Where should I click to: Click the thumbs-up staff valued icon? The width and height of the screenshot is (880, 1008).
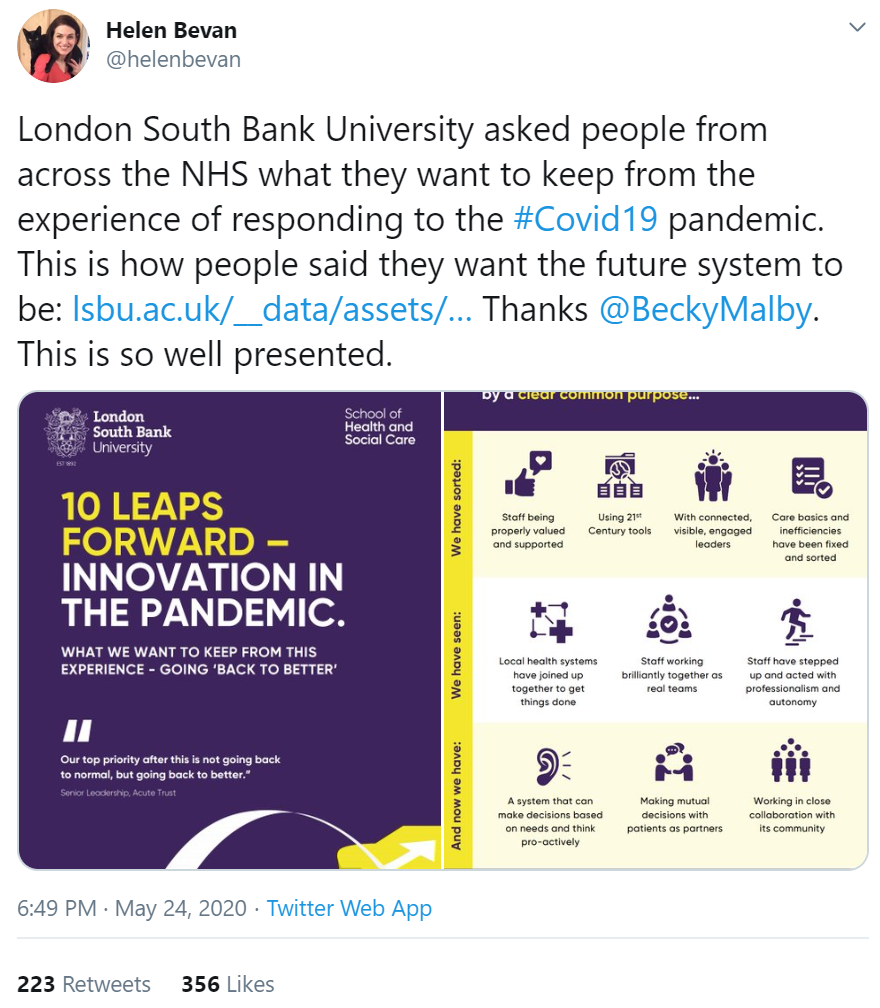[528, 473]
